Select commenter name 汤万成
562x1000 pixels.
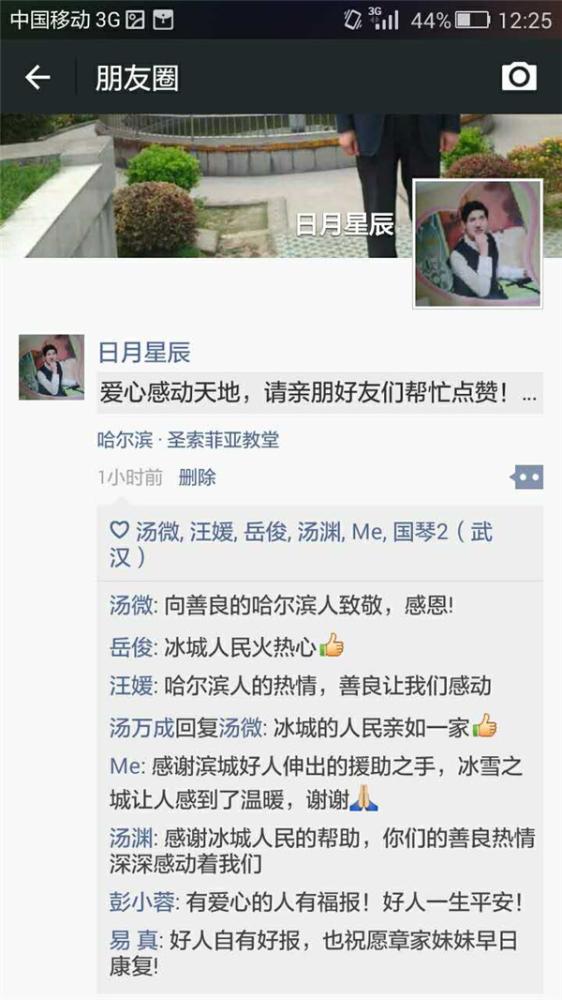click(x=142, y=728)
